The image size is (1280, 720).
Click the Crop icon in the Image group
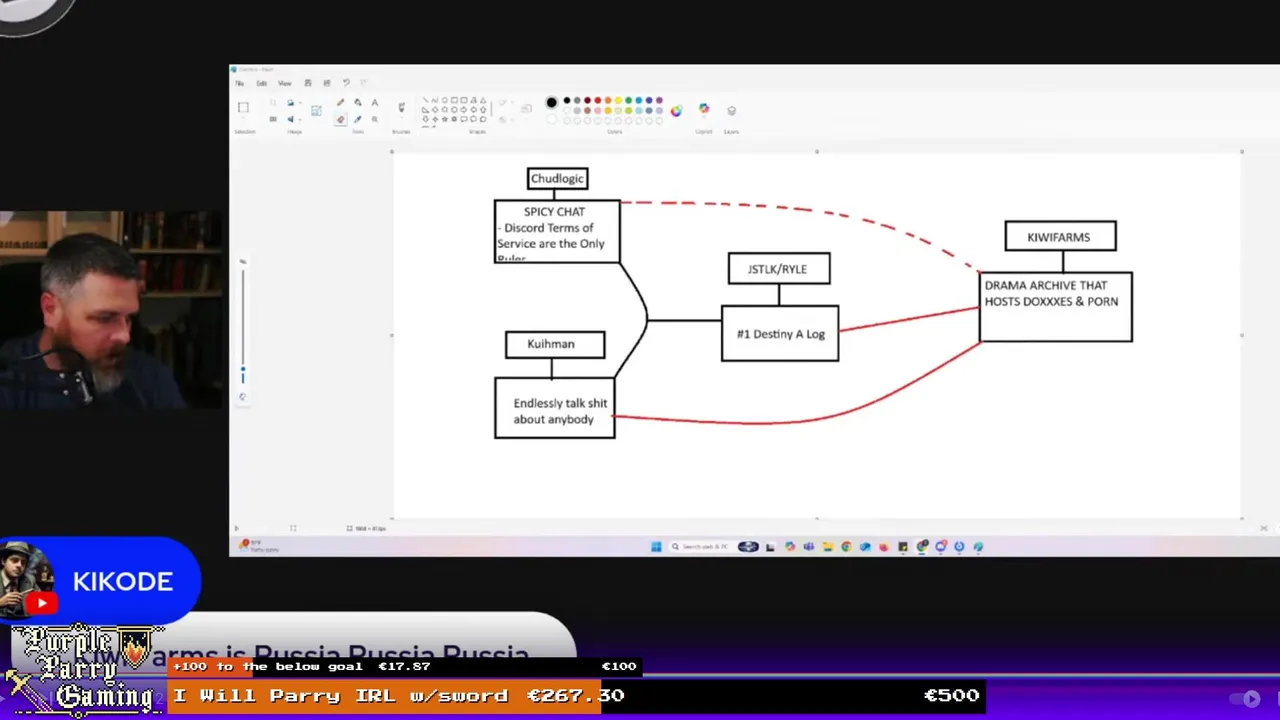coord(273,102)
